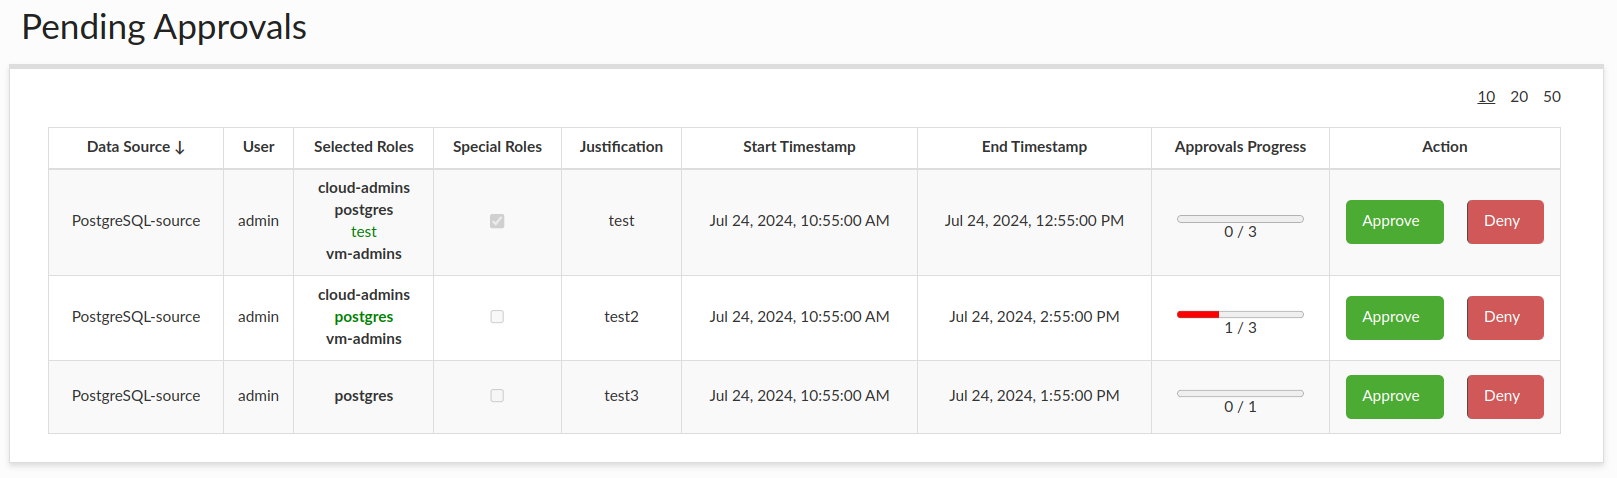This screenshot has height=478, width=1617.
Task: Click the End Timestamp column header
Action: click(1034, 147)
